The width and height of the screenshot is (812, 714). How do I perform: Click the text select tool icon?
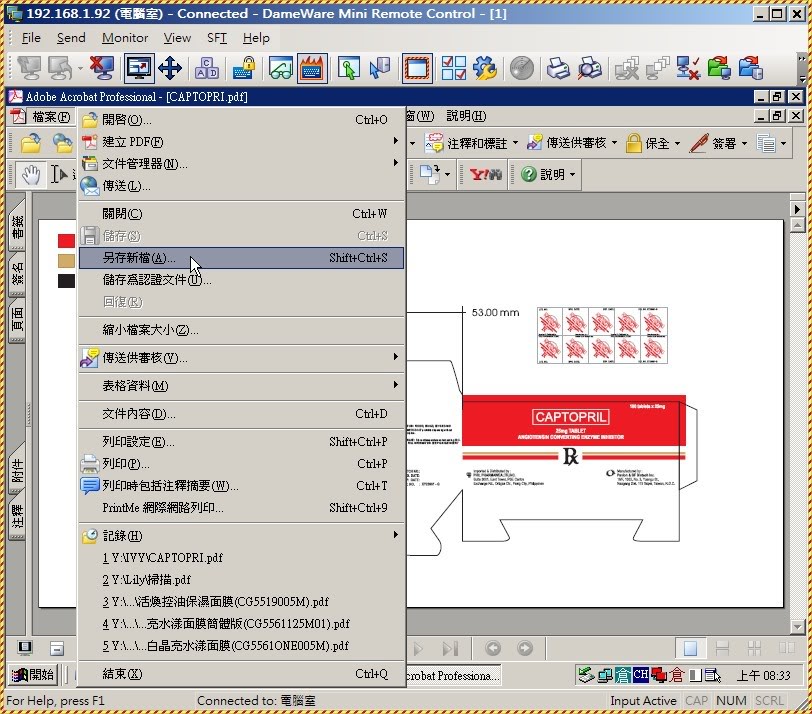[60, 174]
